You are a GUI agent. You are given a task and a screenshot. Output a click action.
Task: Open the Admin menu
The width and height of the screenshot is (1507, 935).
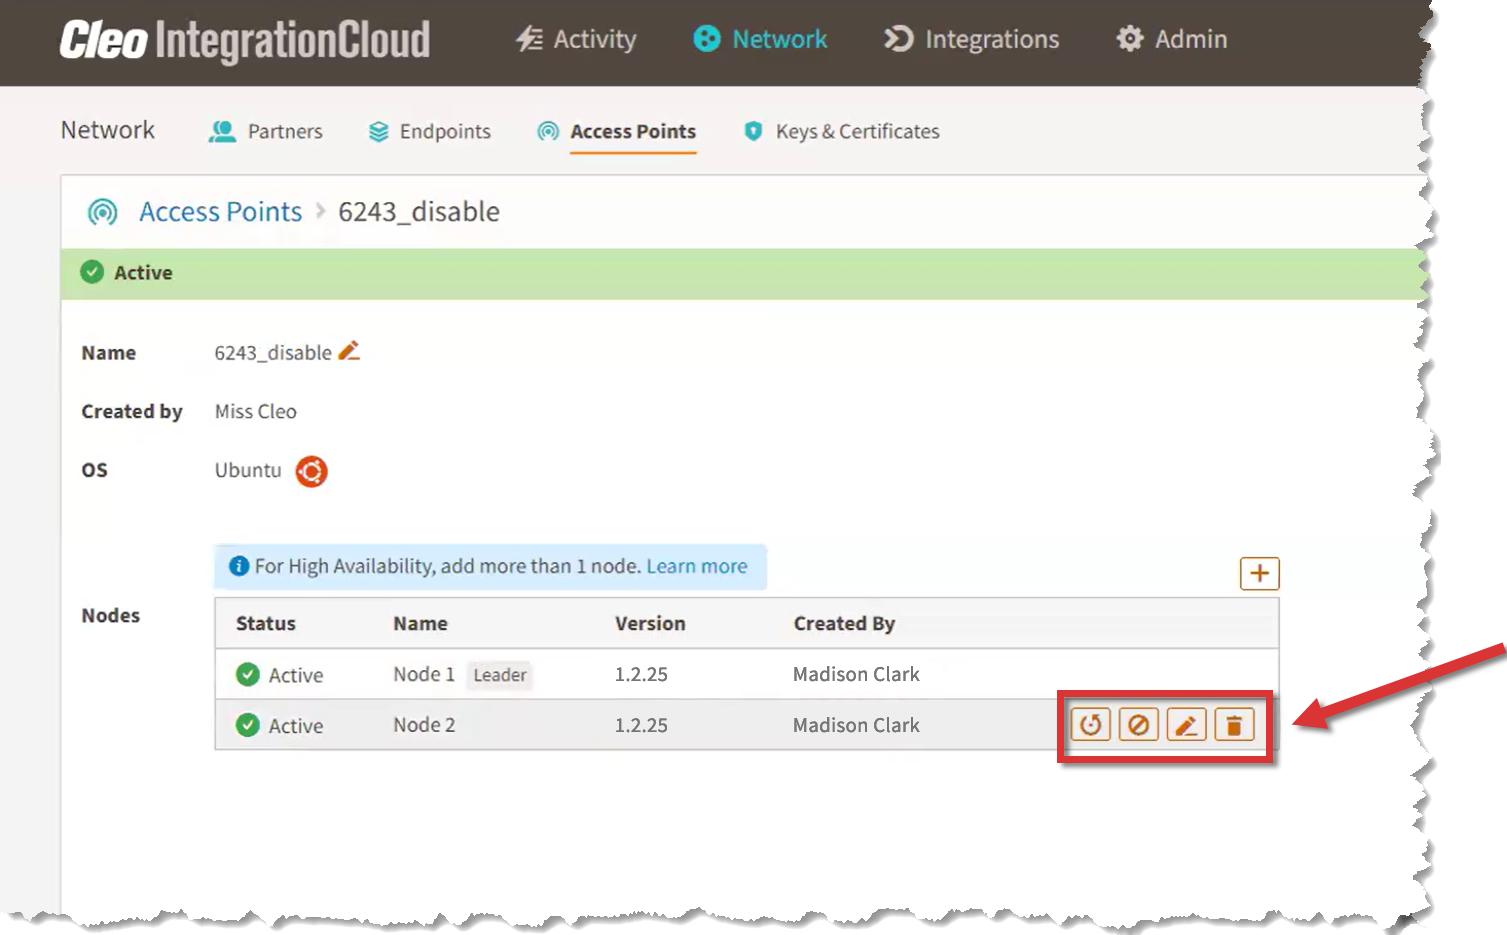[1171, 39]
